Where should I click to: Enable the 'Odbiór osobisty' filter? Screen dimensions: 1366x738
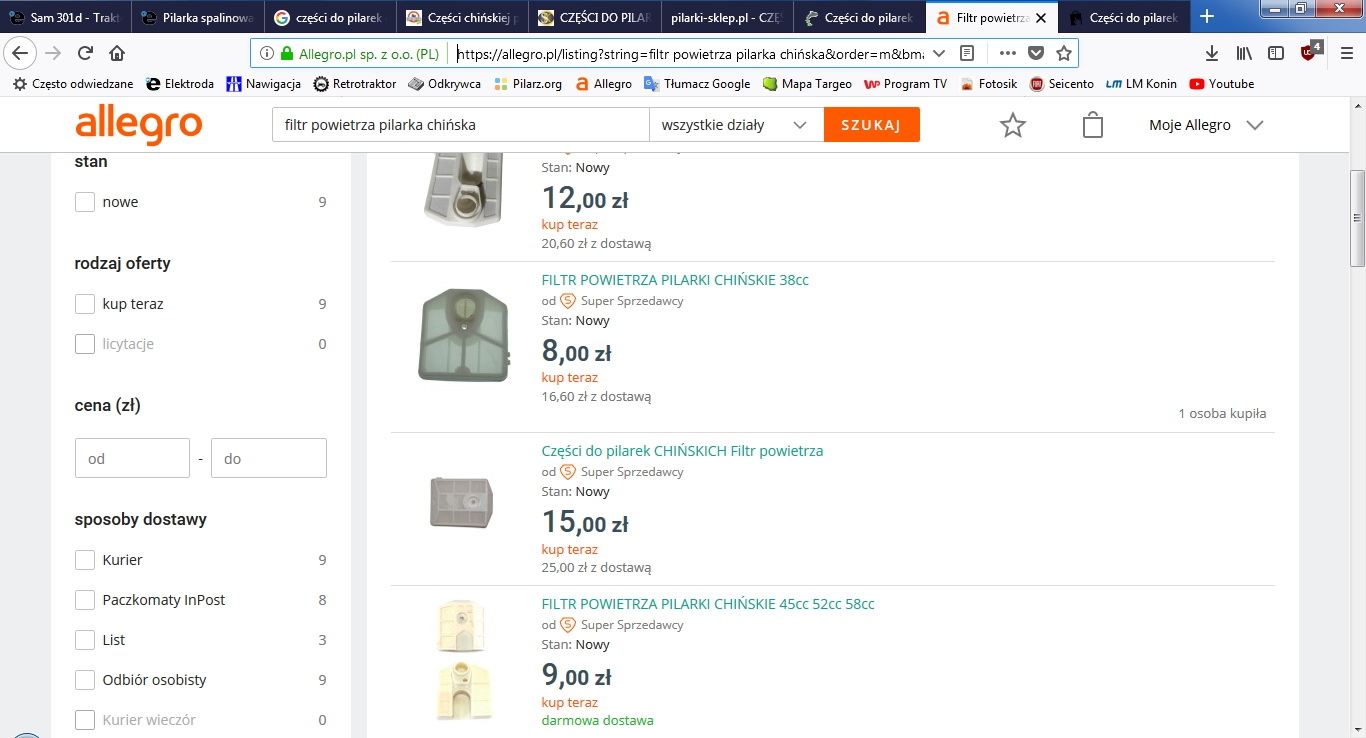pyautogui.click(x=85, y=680)
